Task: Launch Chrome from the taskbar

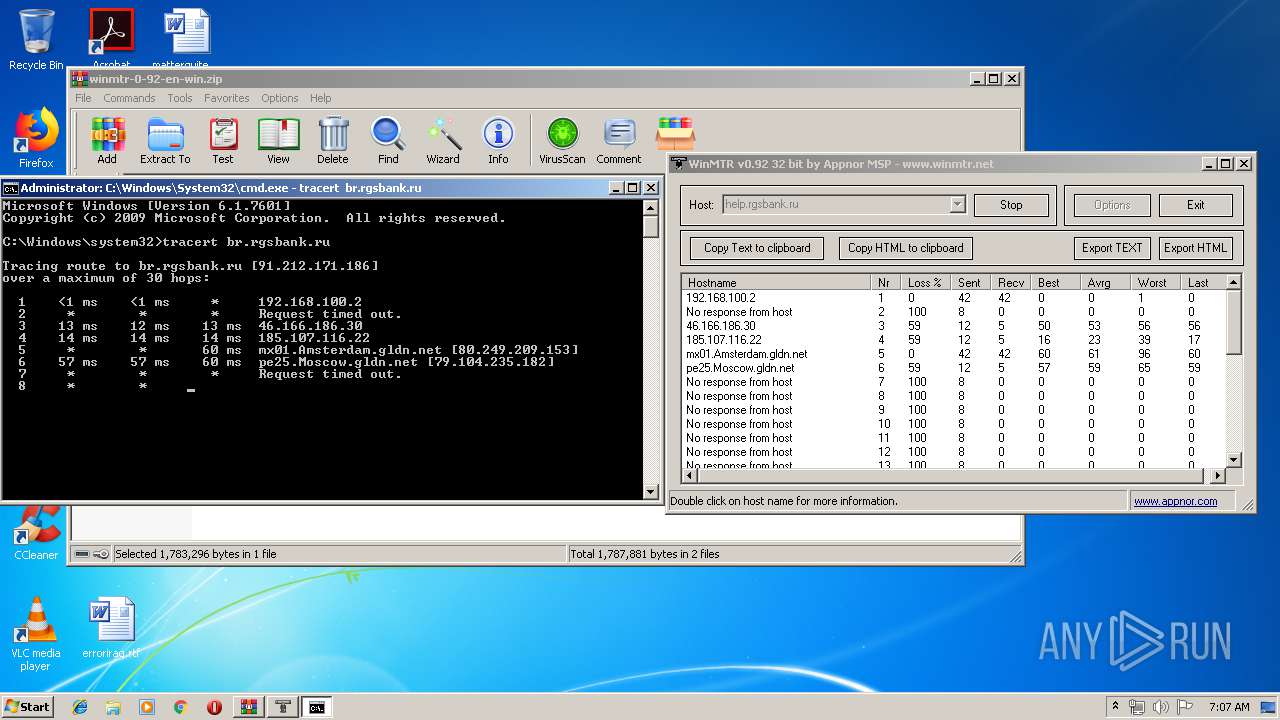Action: point(180,707)
